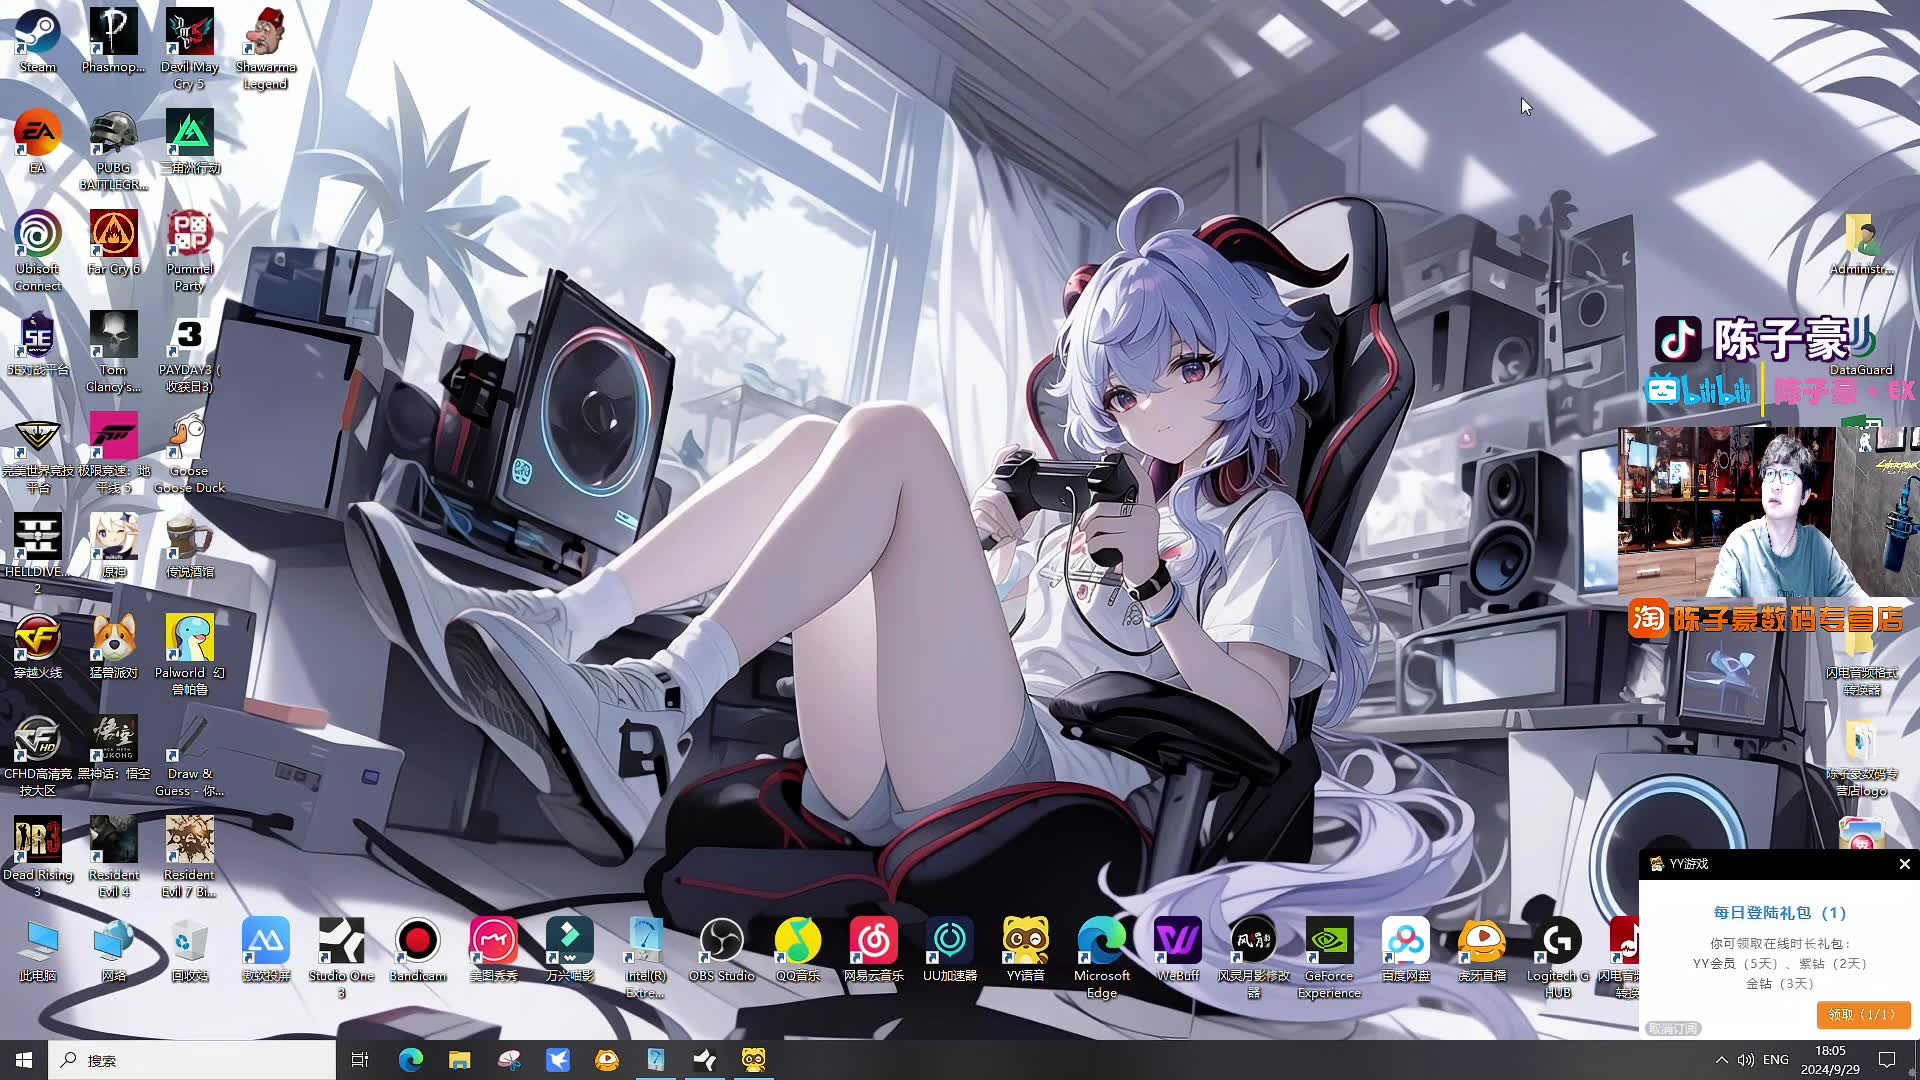Click the UU加速器 shortcut
The height and width of the screenshot is (1080, 1920).
coord(949,949)
